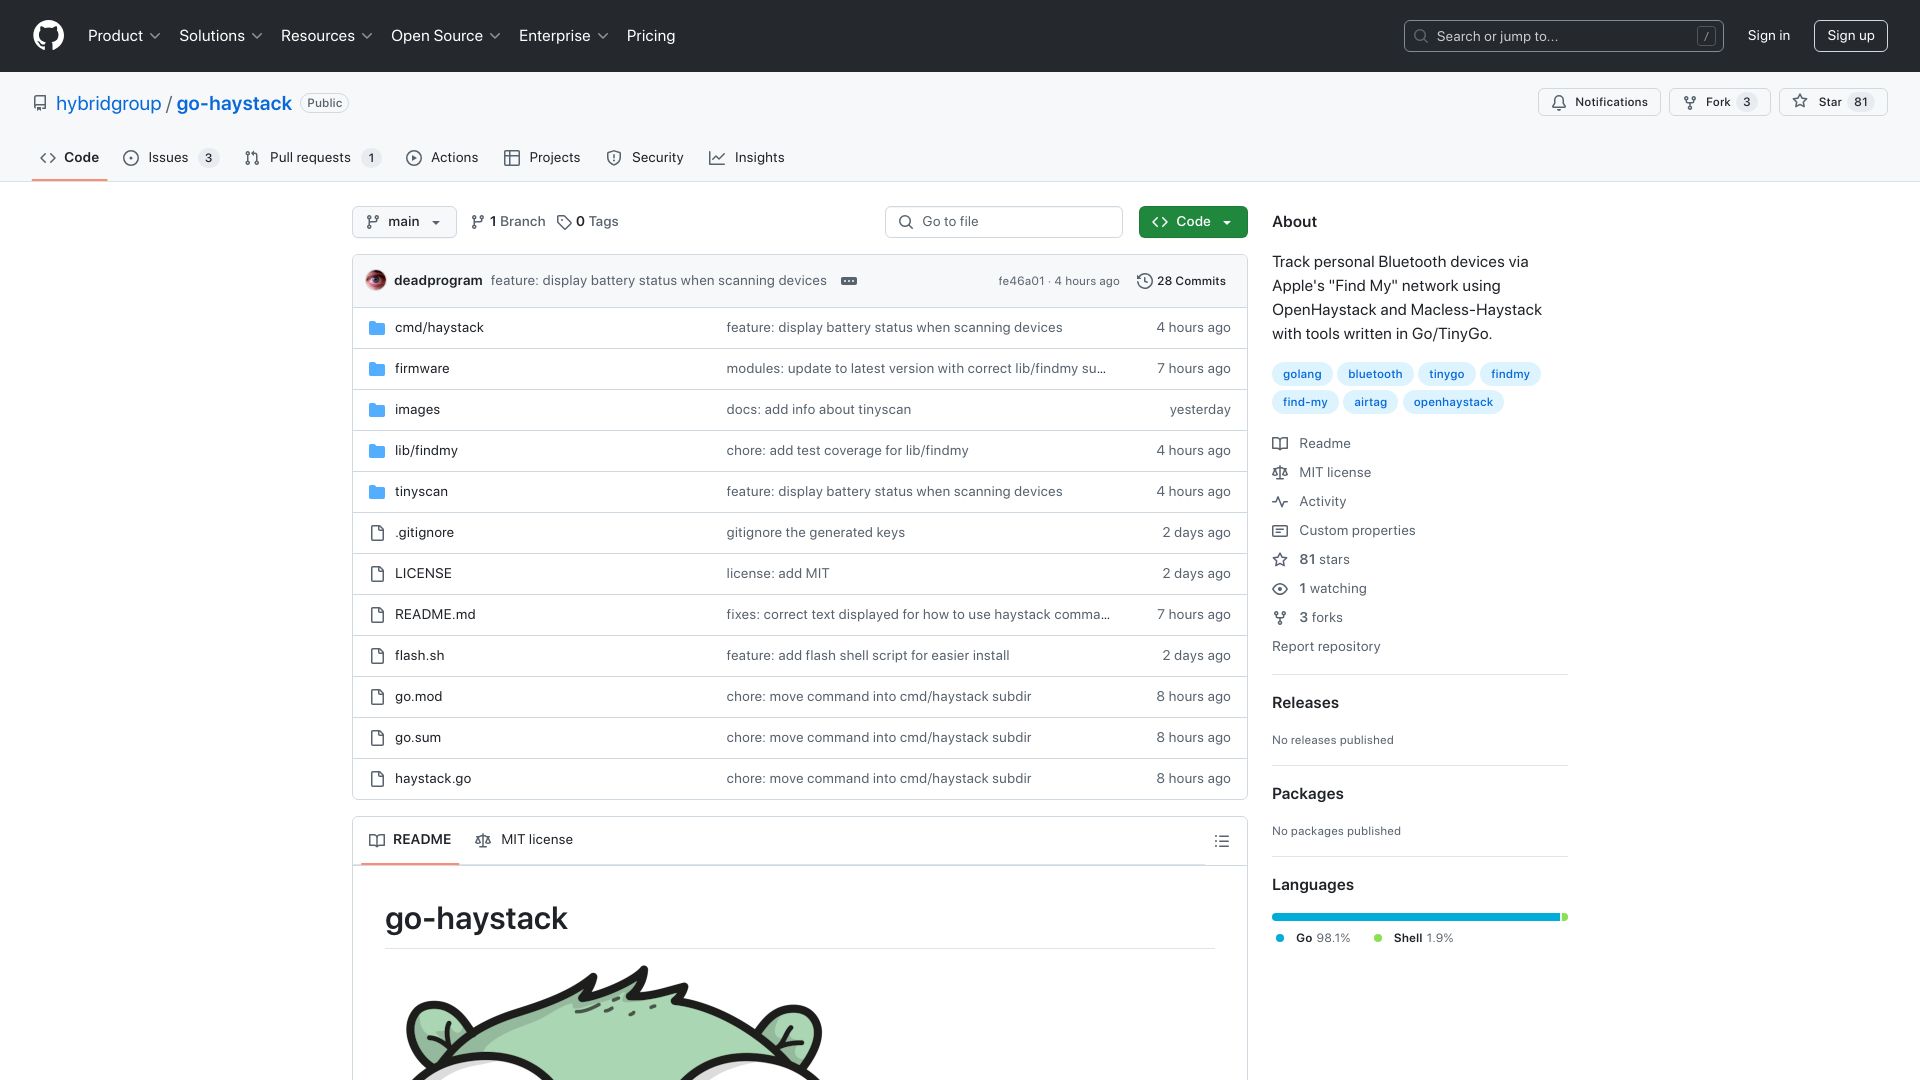Viewport: 1920px width, 1080px height.
Task: Open the hybridgroup owner link
Action: [108, 103]
